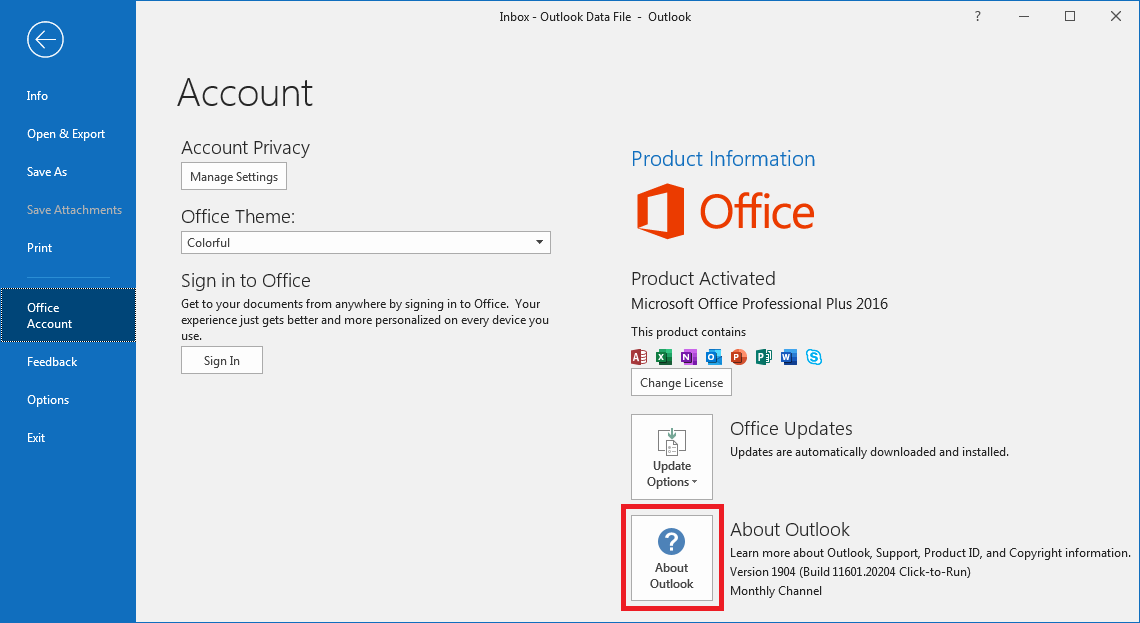Go to the Info tab
Viewport: 1140px width, 623px height.
pyautogui.click(x=38, y=96)
